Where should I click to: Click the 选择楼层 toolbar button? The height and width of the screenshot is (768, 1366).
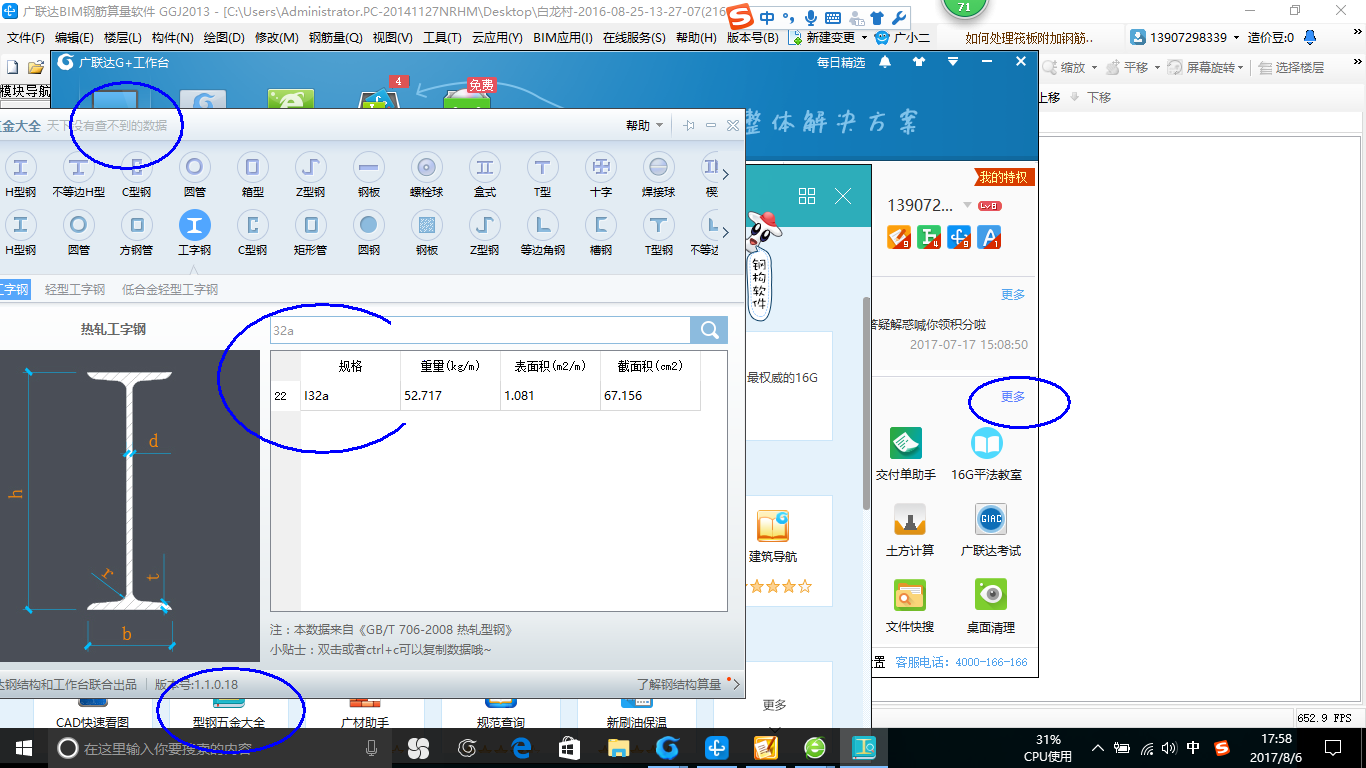pos(1292,68)
